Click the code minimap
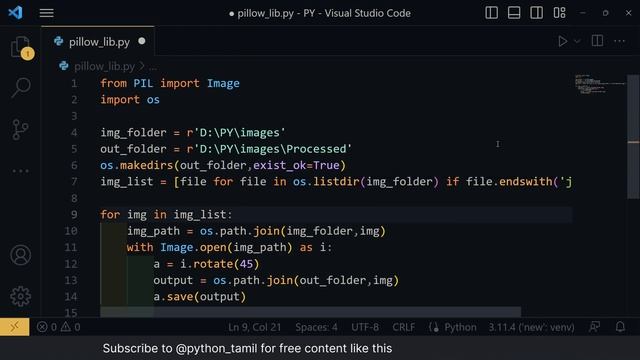This screenshot has width=640, height=360. (x=600, y=84)
